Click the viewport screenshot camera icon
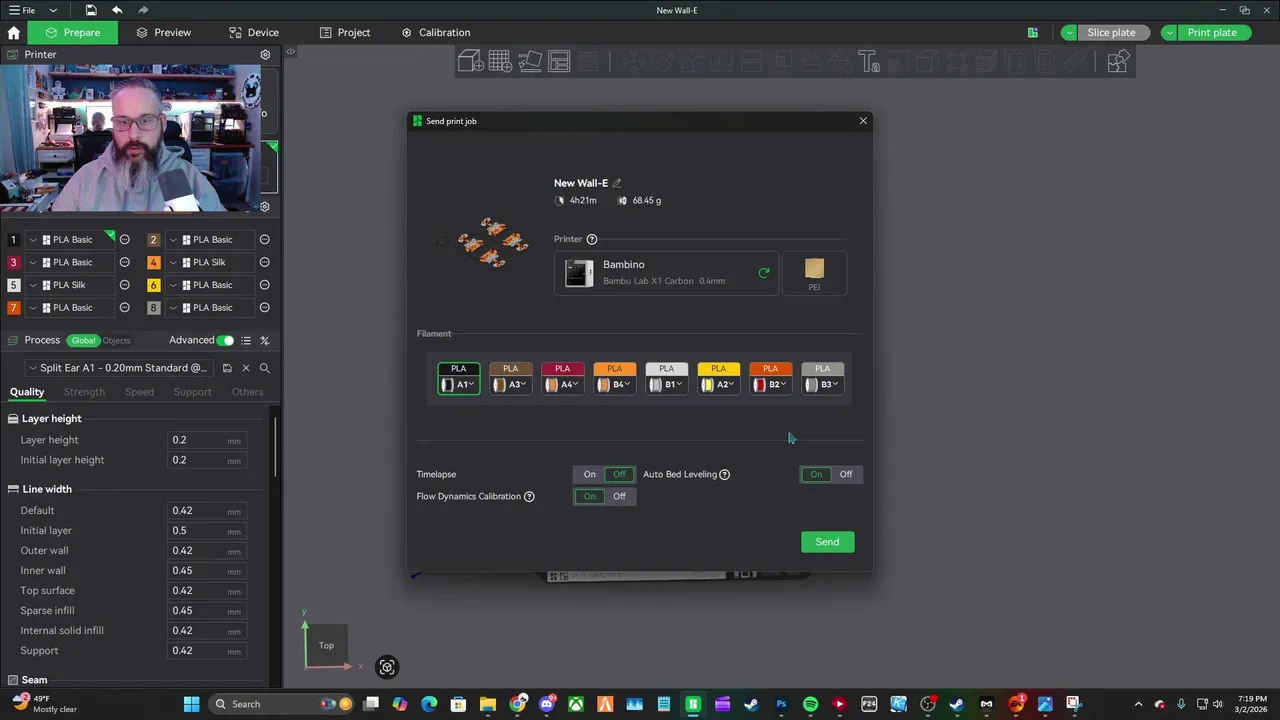Viewport: 1280px width, 720px height. 387,667
